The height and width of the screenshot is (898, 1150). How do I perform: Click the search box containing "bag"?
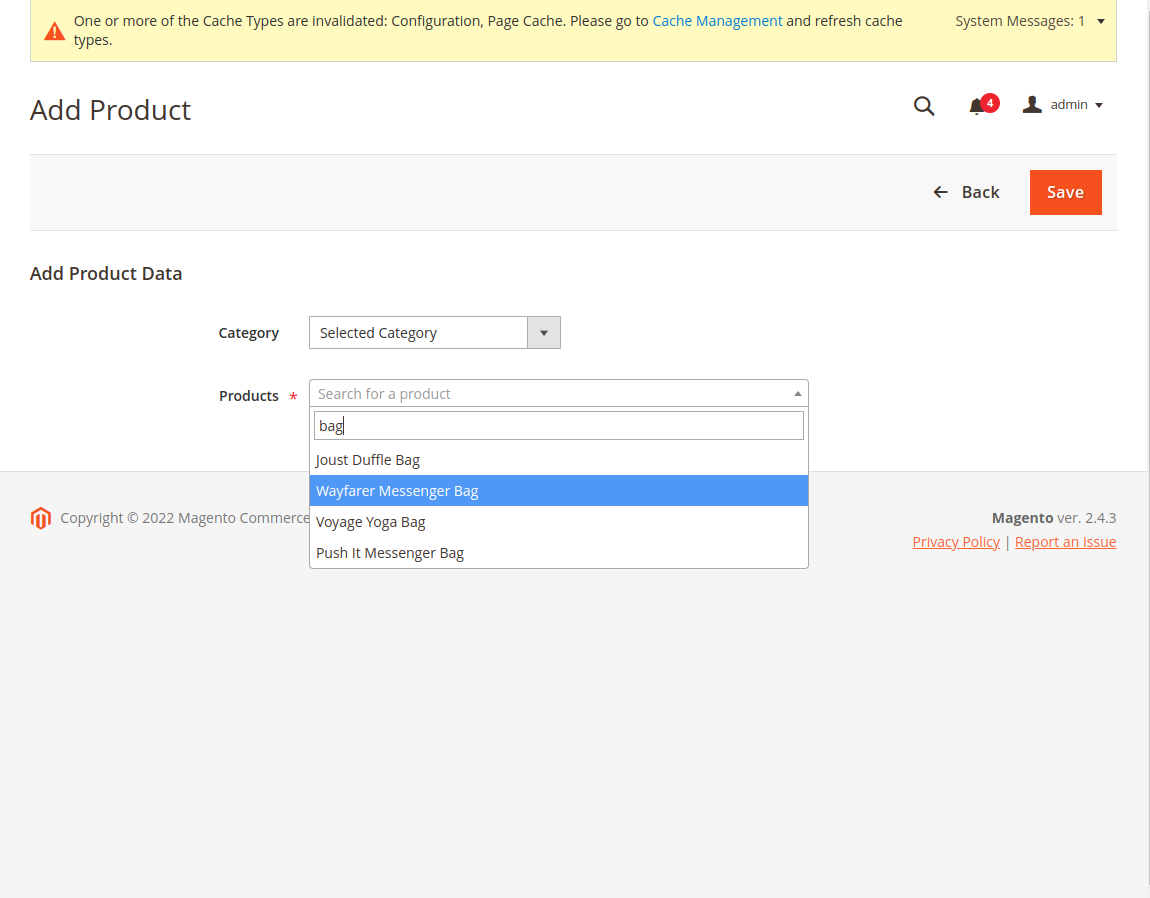558,426
